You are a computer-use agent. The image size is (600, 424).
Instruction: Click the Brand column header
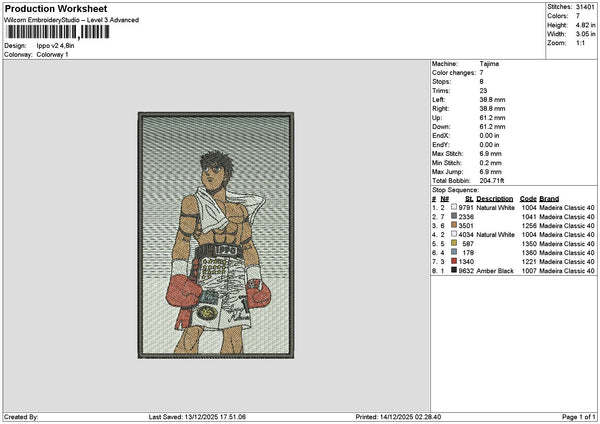coord(549,199)
